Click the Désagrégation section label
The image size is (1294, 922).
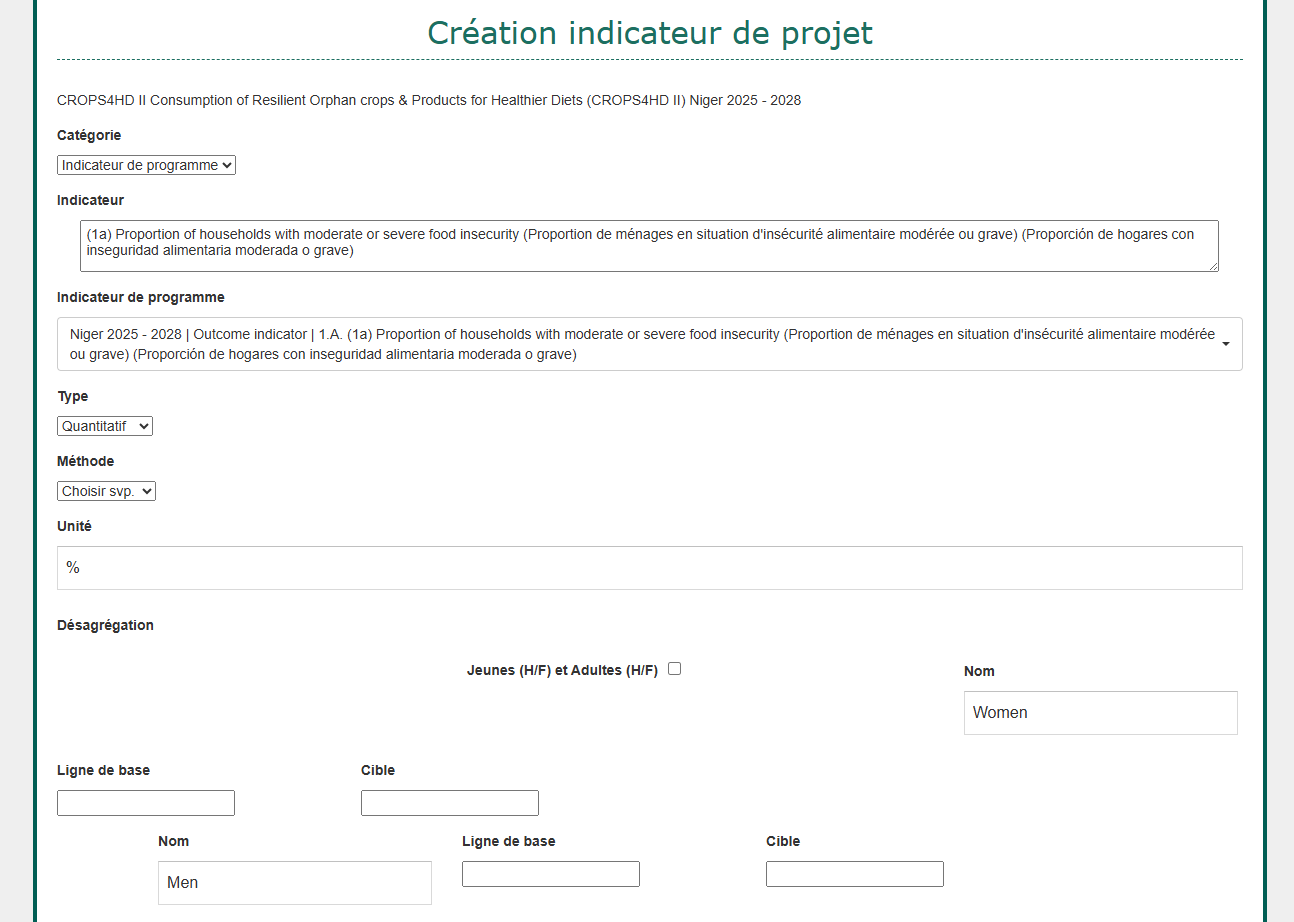click(105, 625)
